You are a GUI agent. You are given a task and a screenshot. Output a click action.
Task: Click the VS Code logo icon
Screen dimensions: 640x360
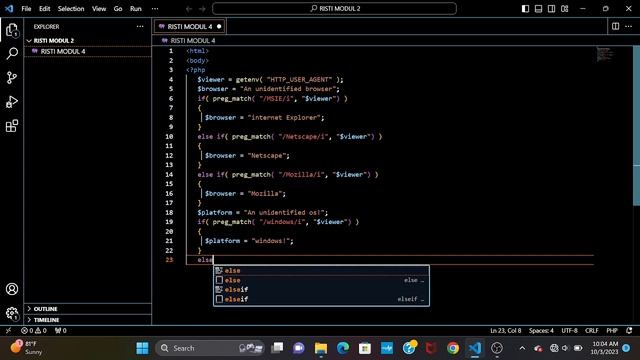coord(9,8)
